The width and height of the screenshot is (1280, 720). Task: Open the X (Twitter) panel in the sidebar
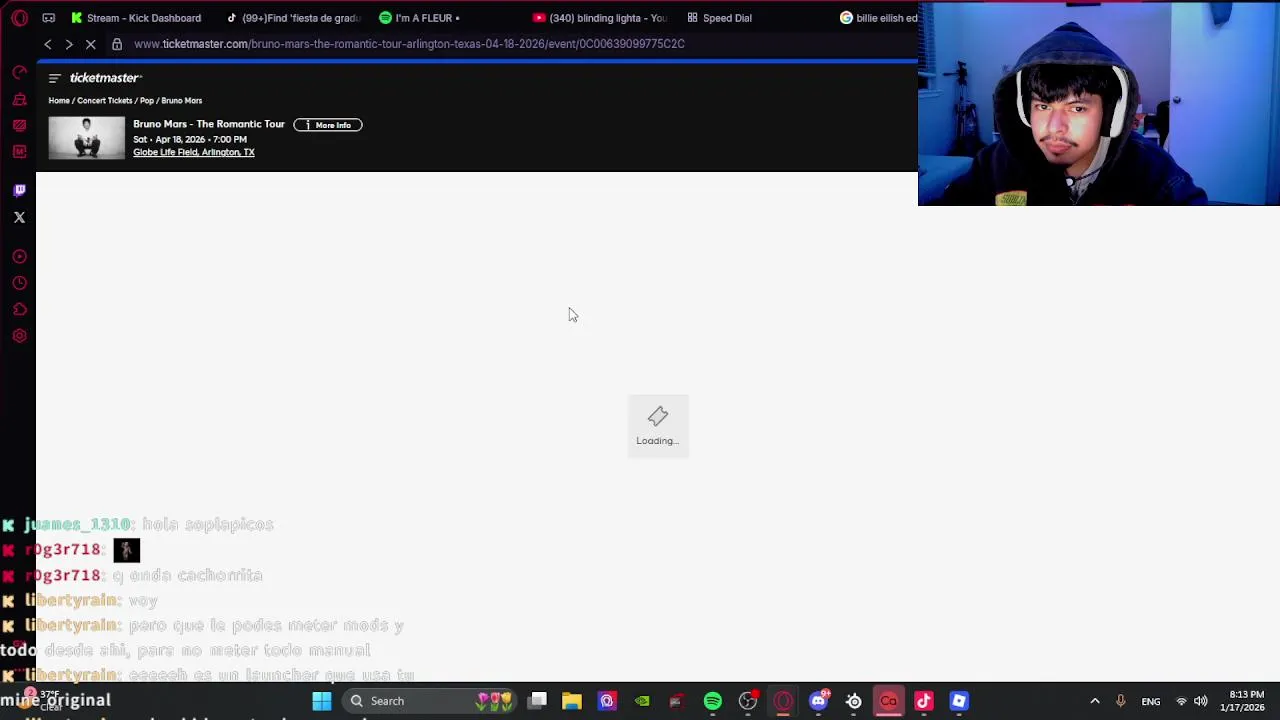(x=19, y=217)
